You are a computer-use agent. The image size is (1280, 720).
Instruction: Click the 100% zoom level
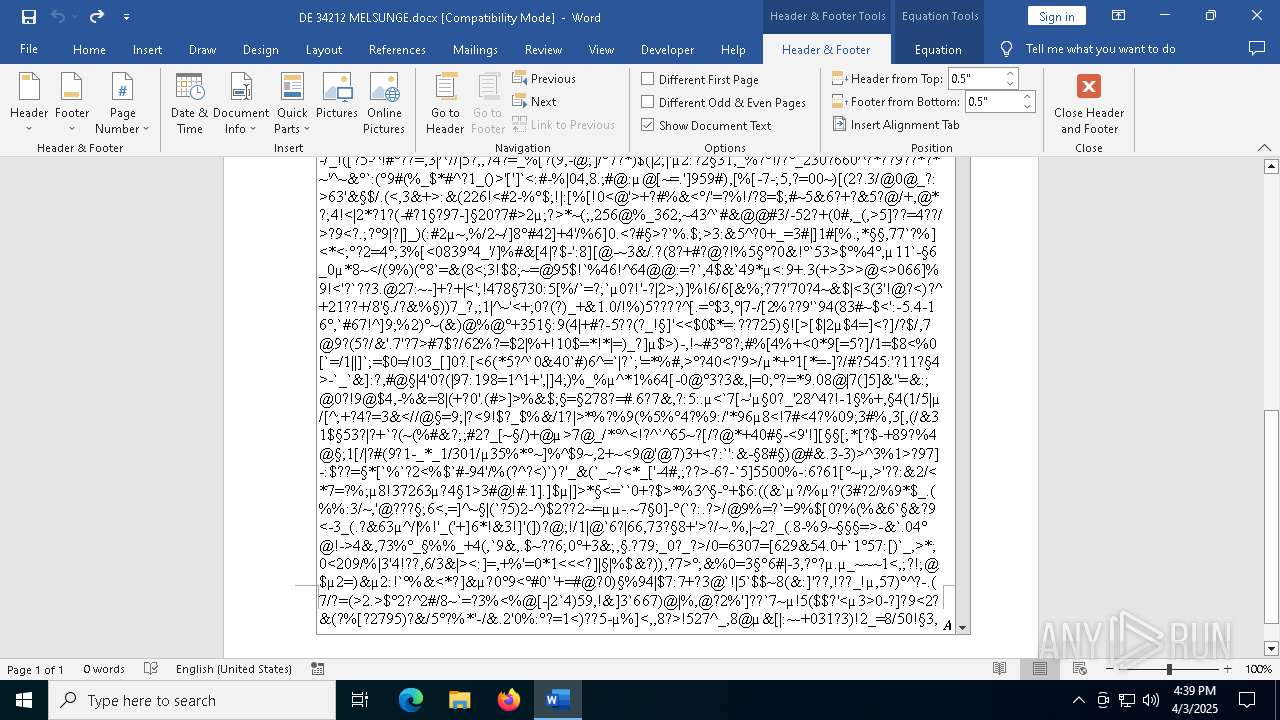[x=1258, y=669]
